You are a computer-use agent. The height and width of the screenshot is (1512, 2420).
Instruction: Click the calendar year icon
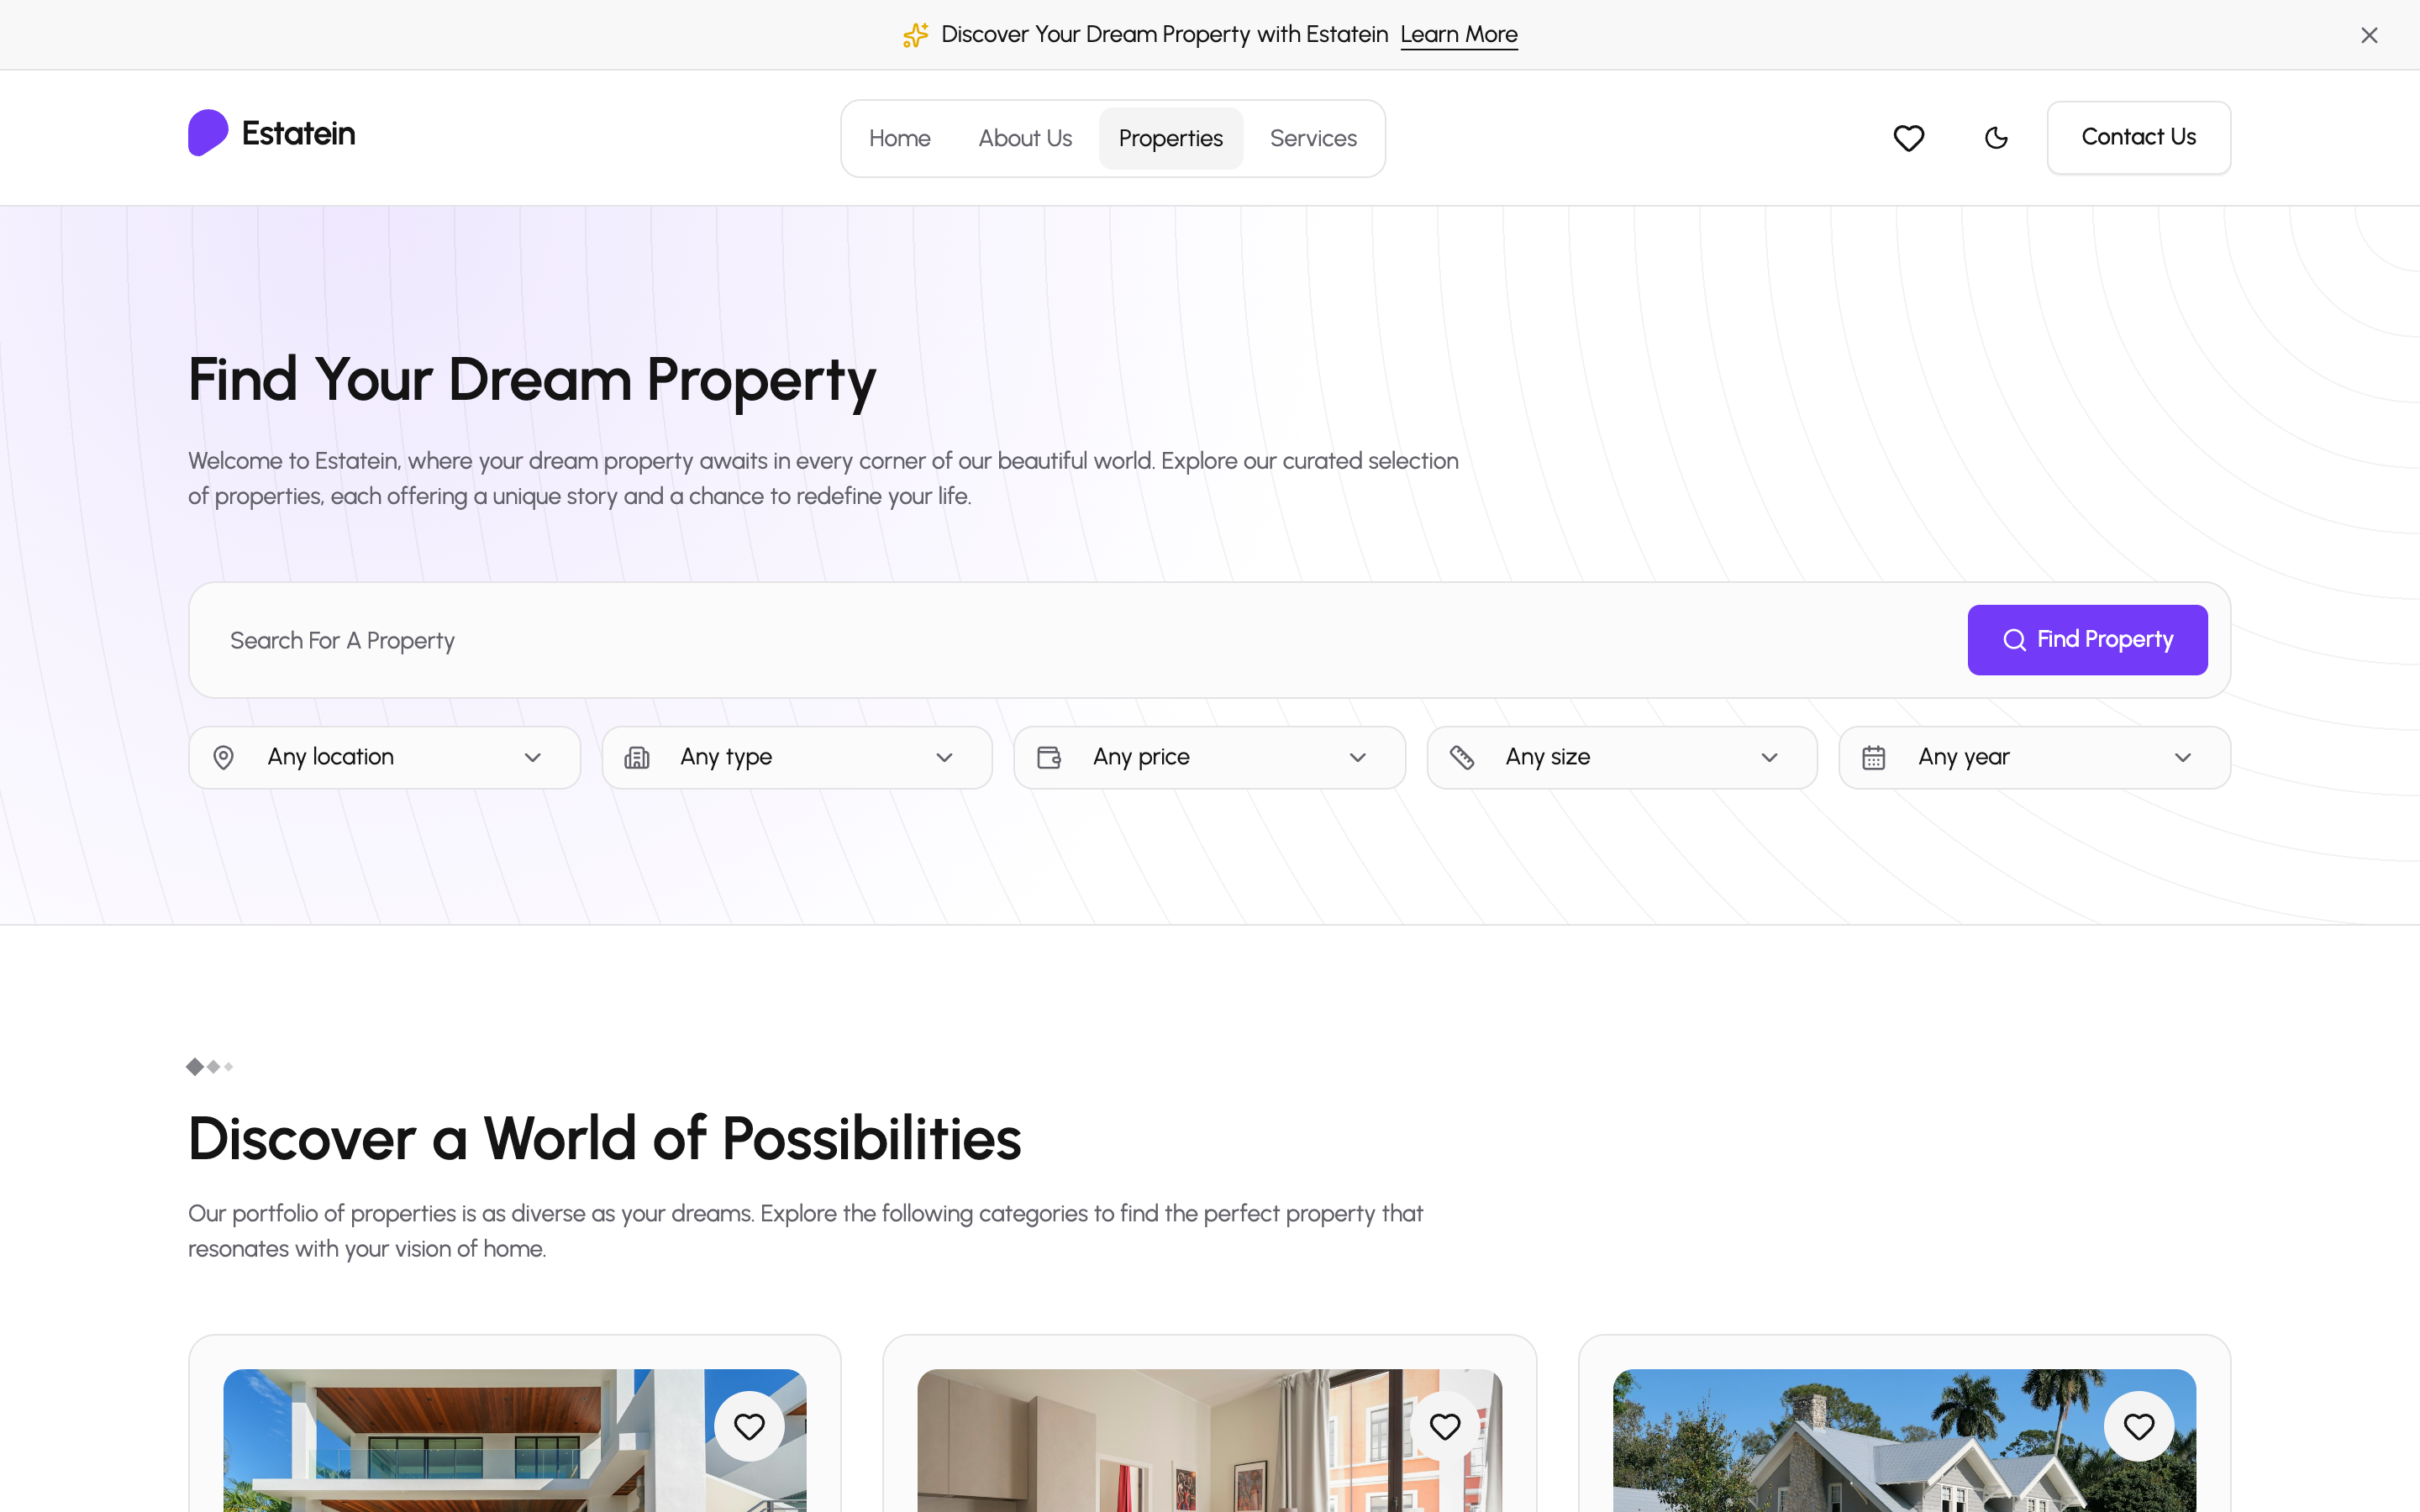pos(1874,758)
